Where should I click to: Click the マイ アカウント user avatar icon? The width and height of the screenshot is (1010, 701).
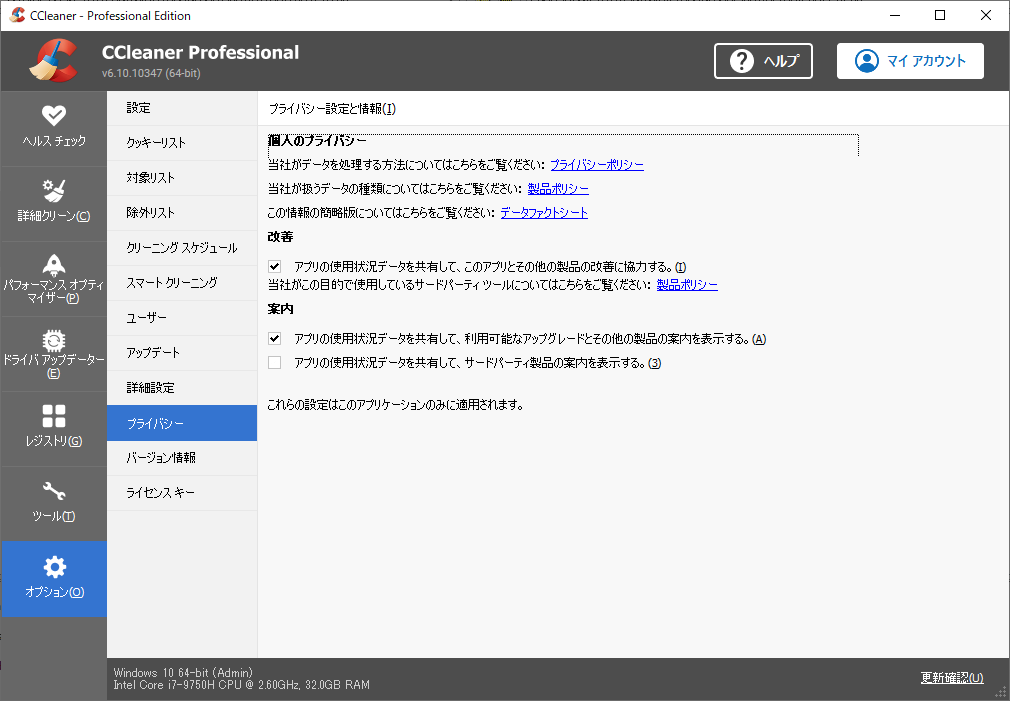866,61
